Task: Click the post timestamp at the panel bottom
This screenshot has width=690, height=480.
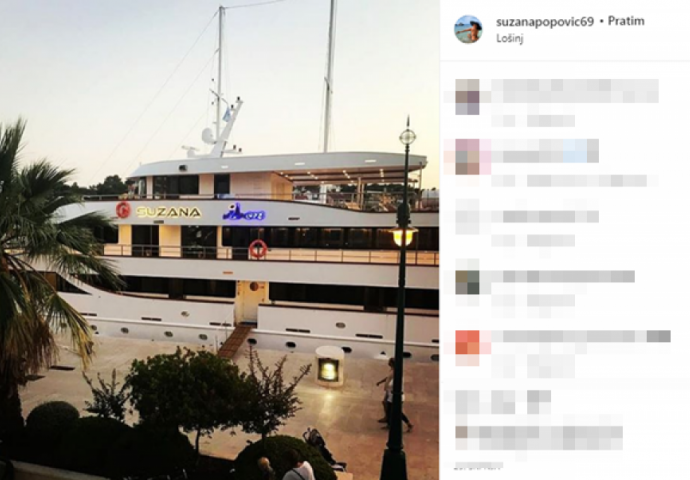Action: point(478,465)
